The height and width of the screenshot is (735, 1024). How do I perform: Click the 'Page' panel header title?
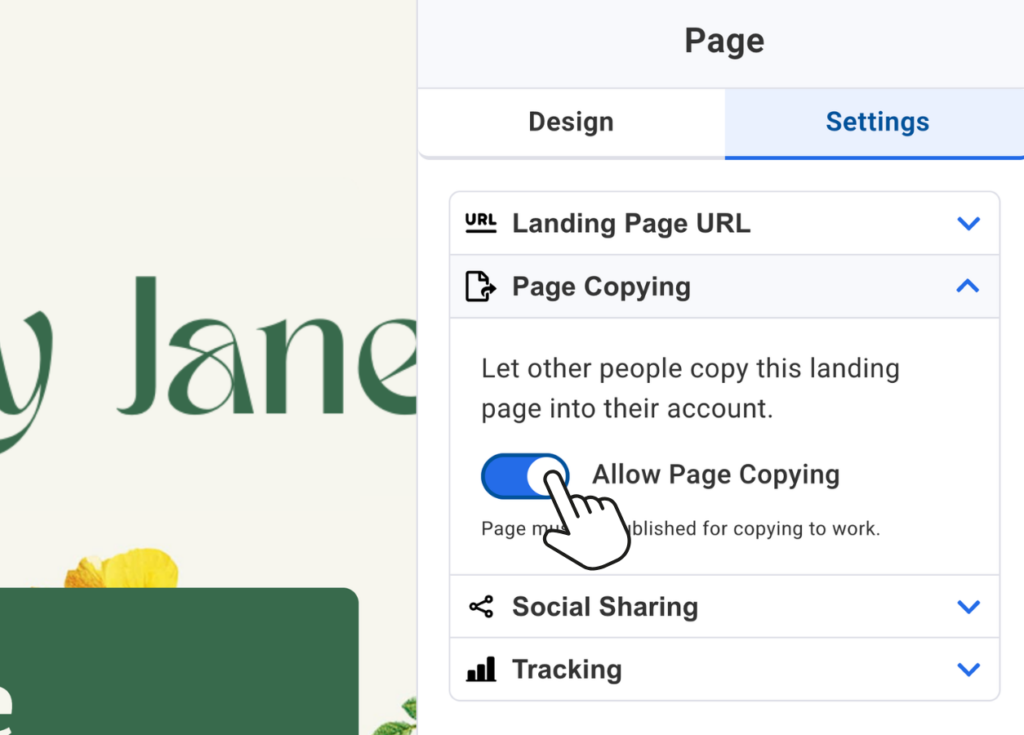pos(724,42)
